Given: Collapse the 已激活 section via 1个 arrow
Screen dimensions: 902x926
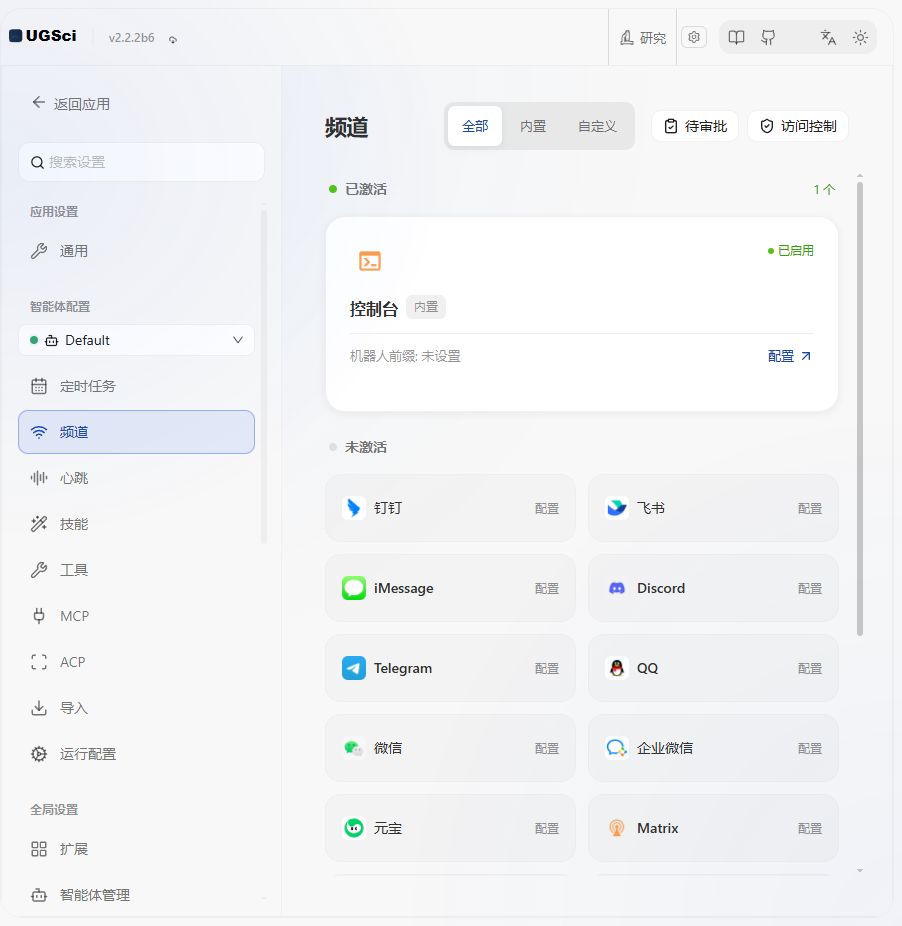Looking at the screenshot, I should click(824, 190).
